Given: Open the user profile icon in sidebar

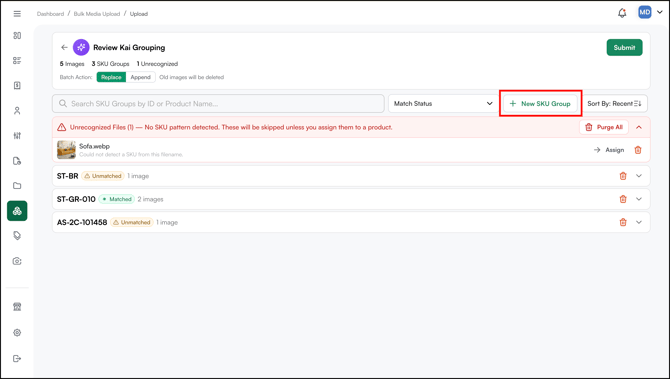Looking at the screenshot, I should 17,111.
